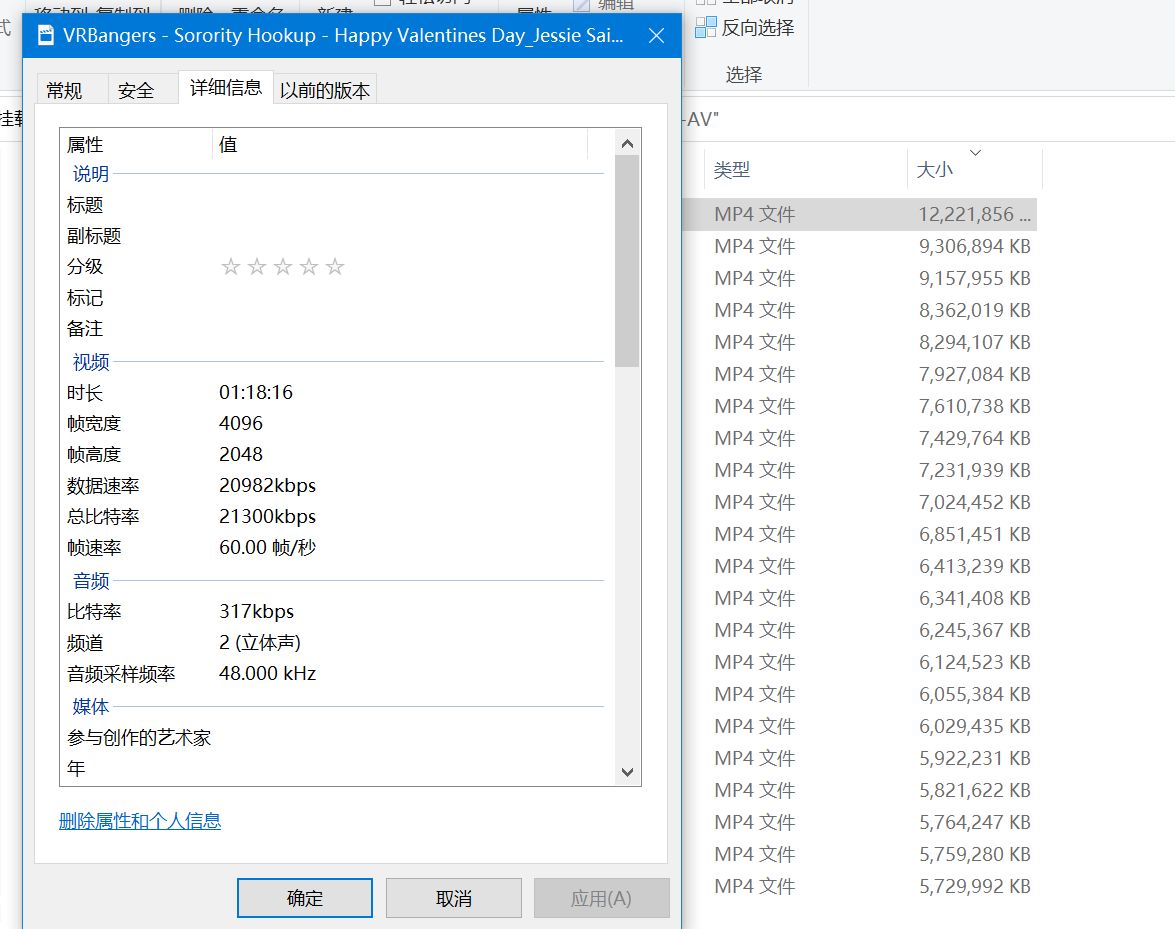Select the file sized 6,029,435 KB
Image resolution: width=1175 pixels, height=929 pixels.
pos(860,727)
